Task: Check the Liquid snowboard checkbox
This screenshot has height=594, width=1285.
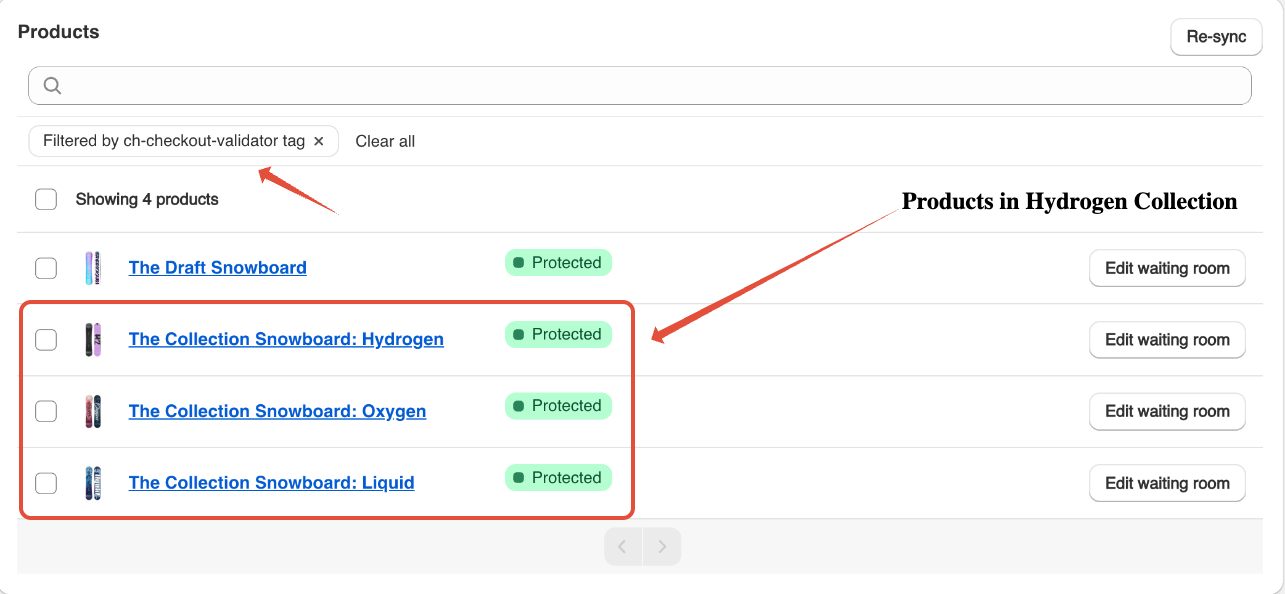Action: tap(46, 483)
